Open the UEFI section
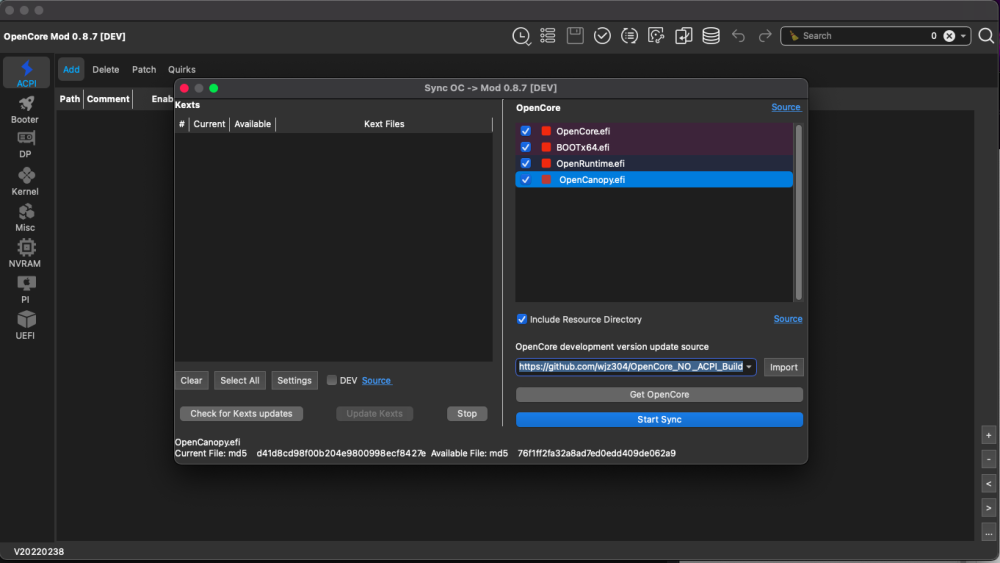The image size is (1000, 563). tap(25, 325)
